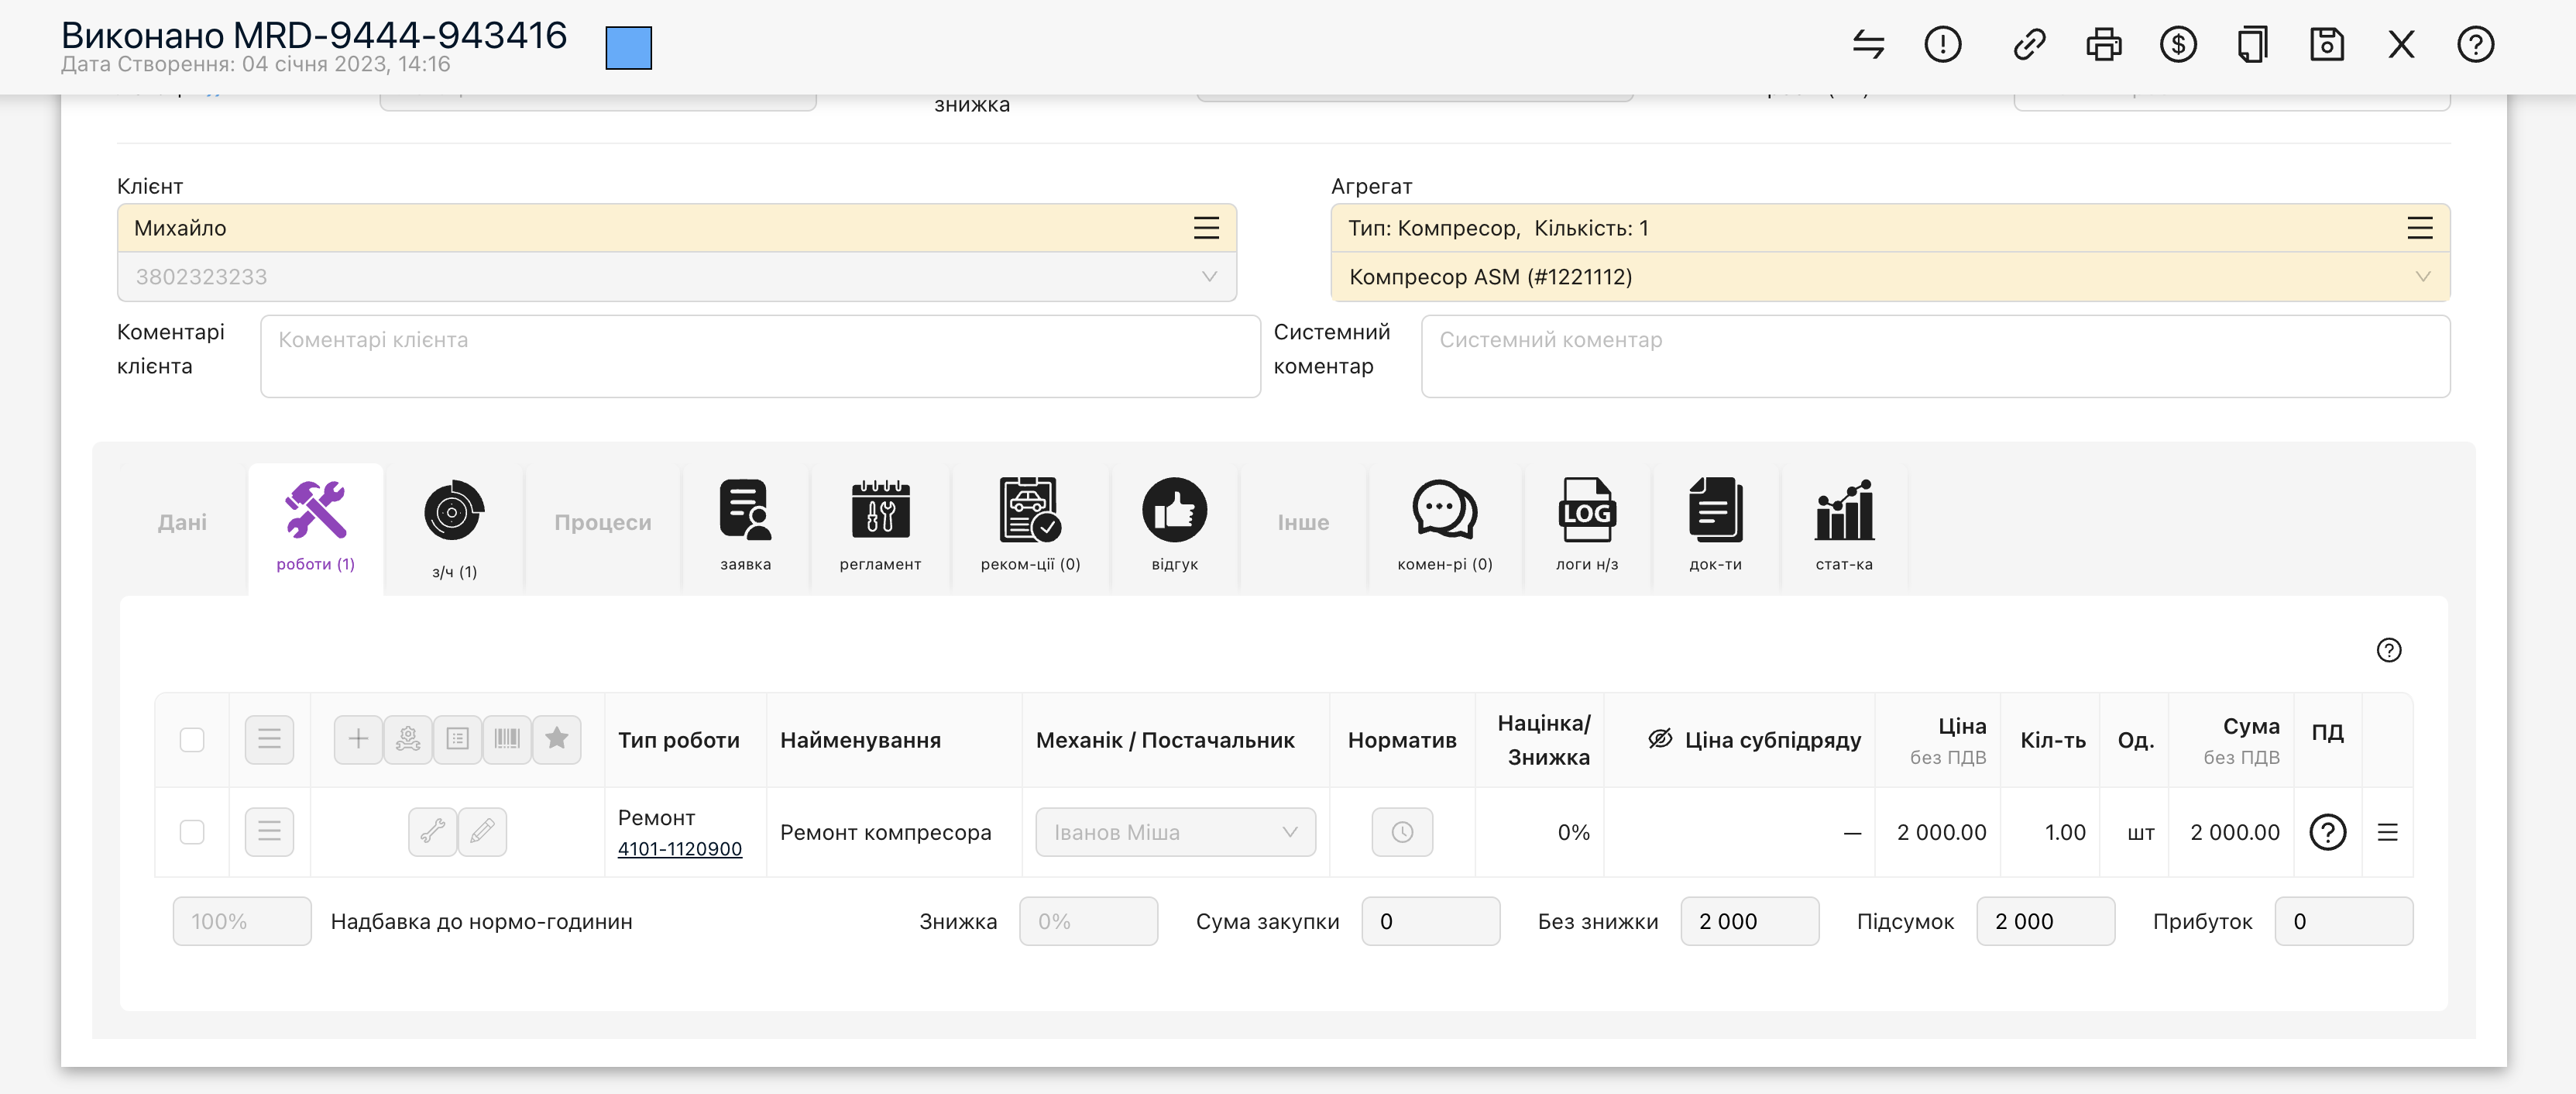Open payment dollar icon
The image size is (2576, 1094).
[2178, 44]
